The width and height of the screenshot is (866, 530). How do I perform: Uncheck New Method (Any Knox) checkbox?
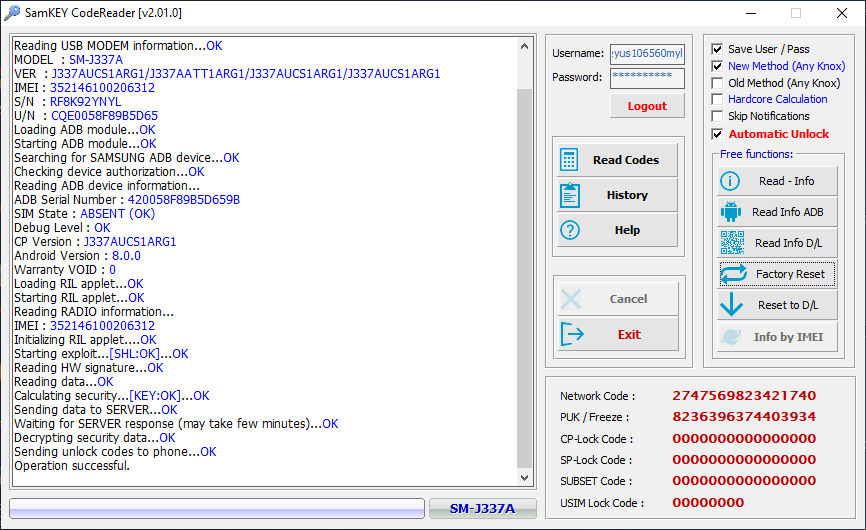tap(717, 66)
